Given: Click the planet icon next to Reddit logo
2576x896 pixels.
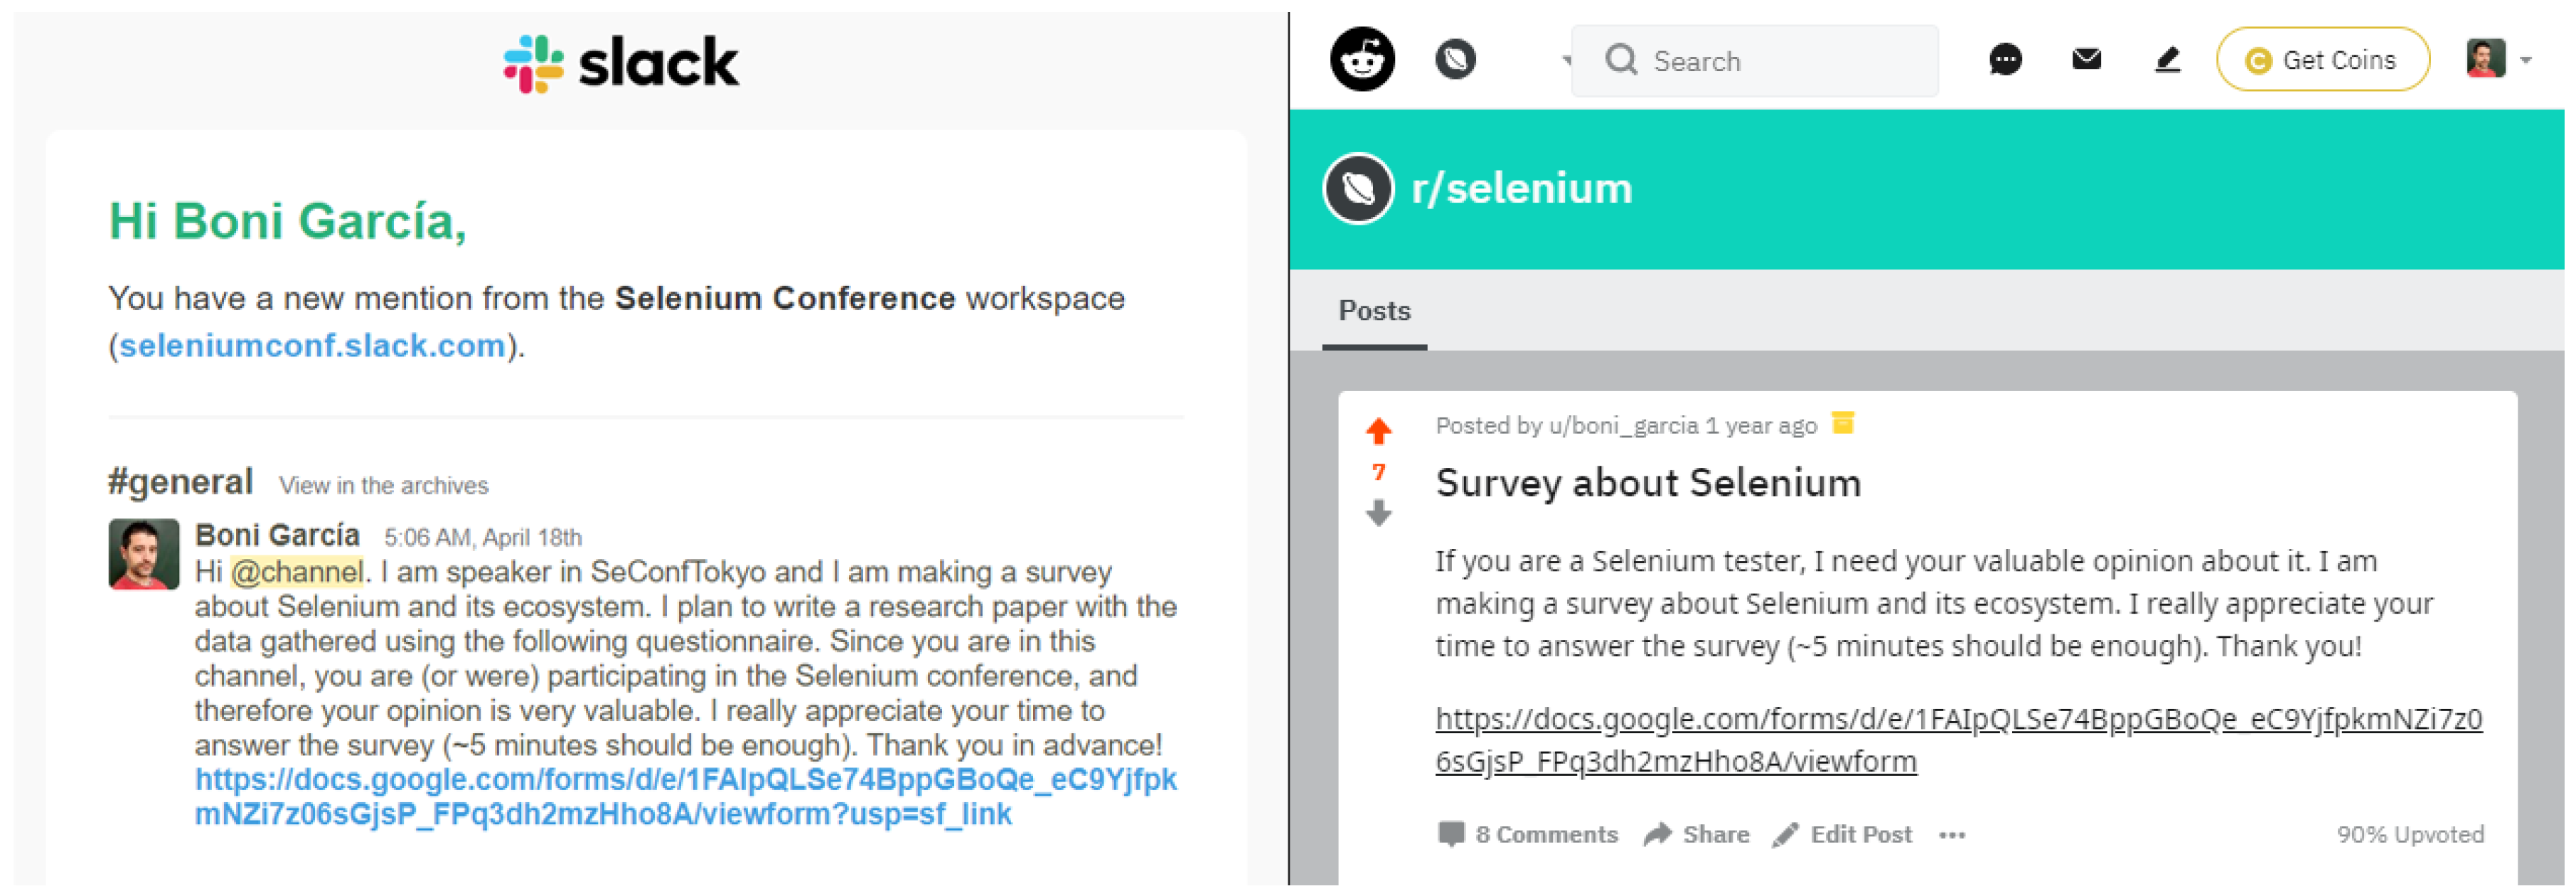Looking at the screenshot, I should (x=1455, y=59).
